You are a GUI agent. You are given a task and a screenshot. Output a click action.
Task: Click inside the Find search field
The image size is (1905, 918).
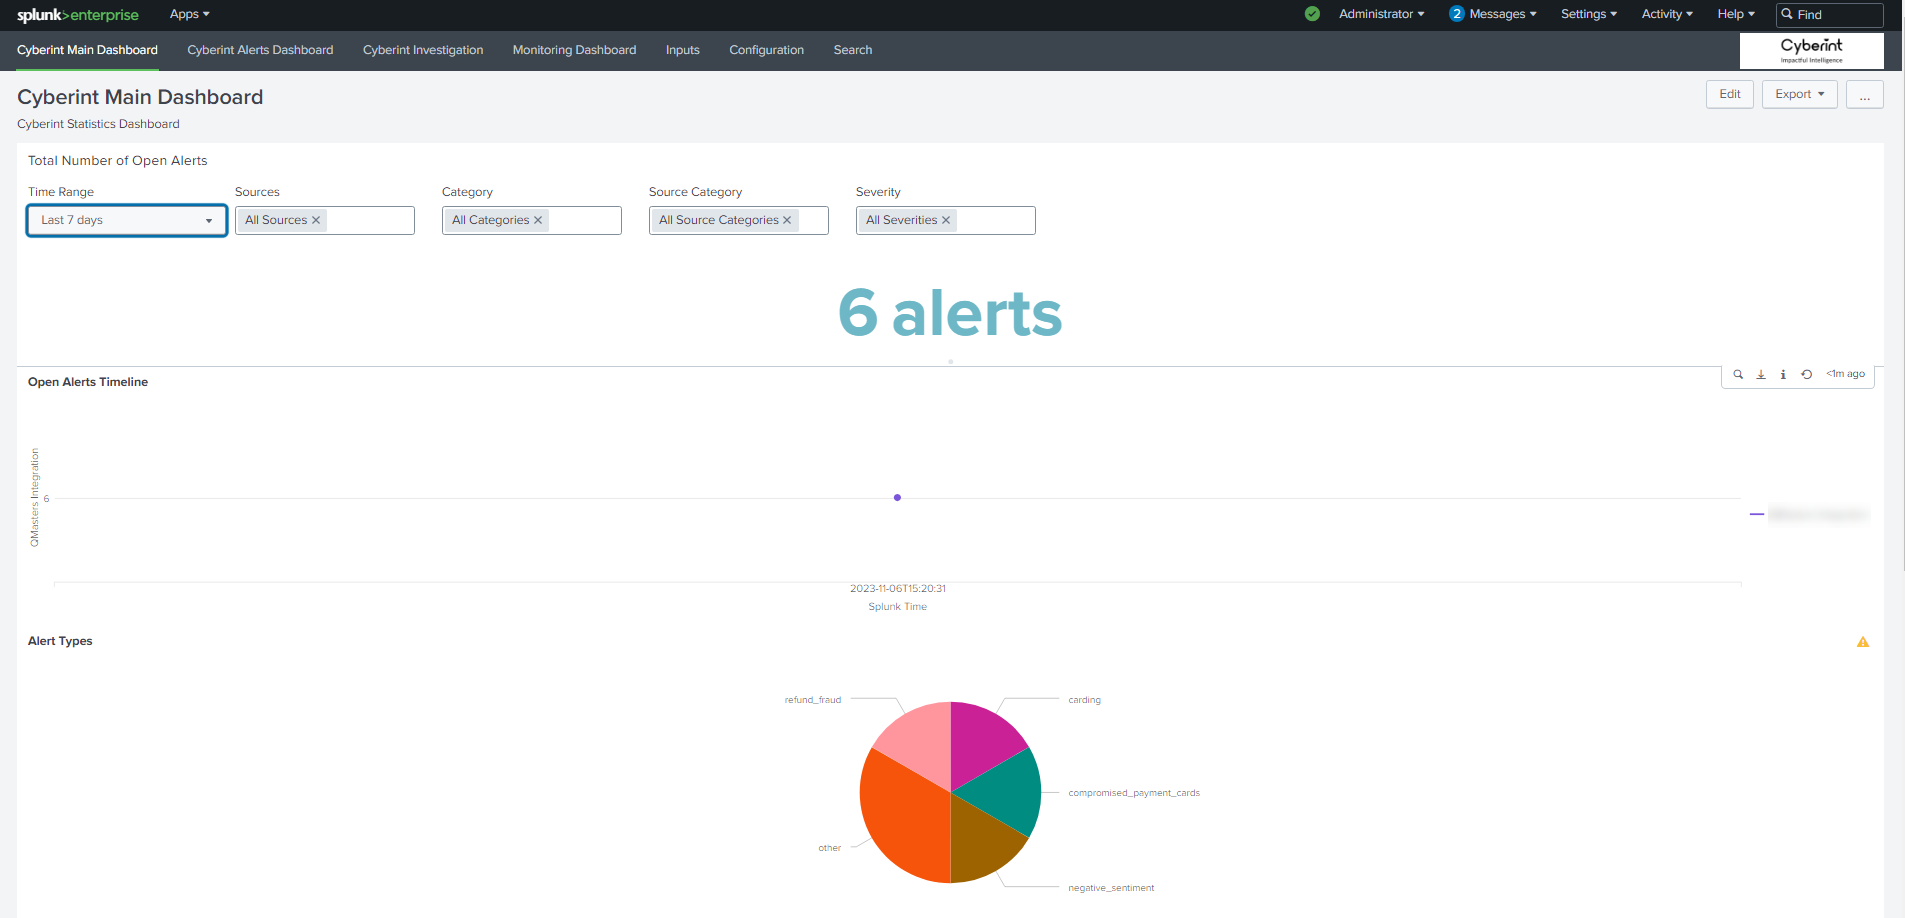pyautogui.click(x=1830, y=14)
